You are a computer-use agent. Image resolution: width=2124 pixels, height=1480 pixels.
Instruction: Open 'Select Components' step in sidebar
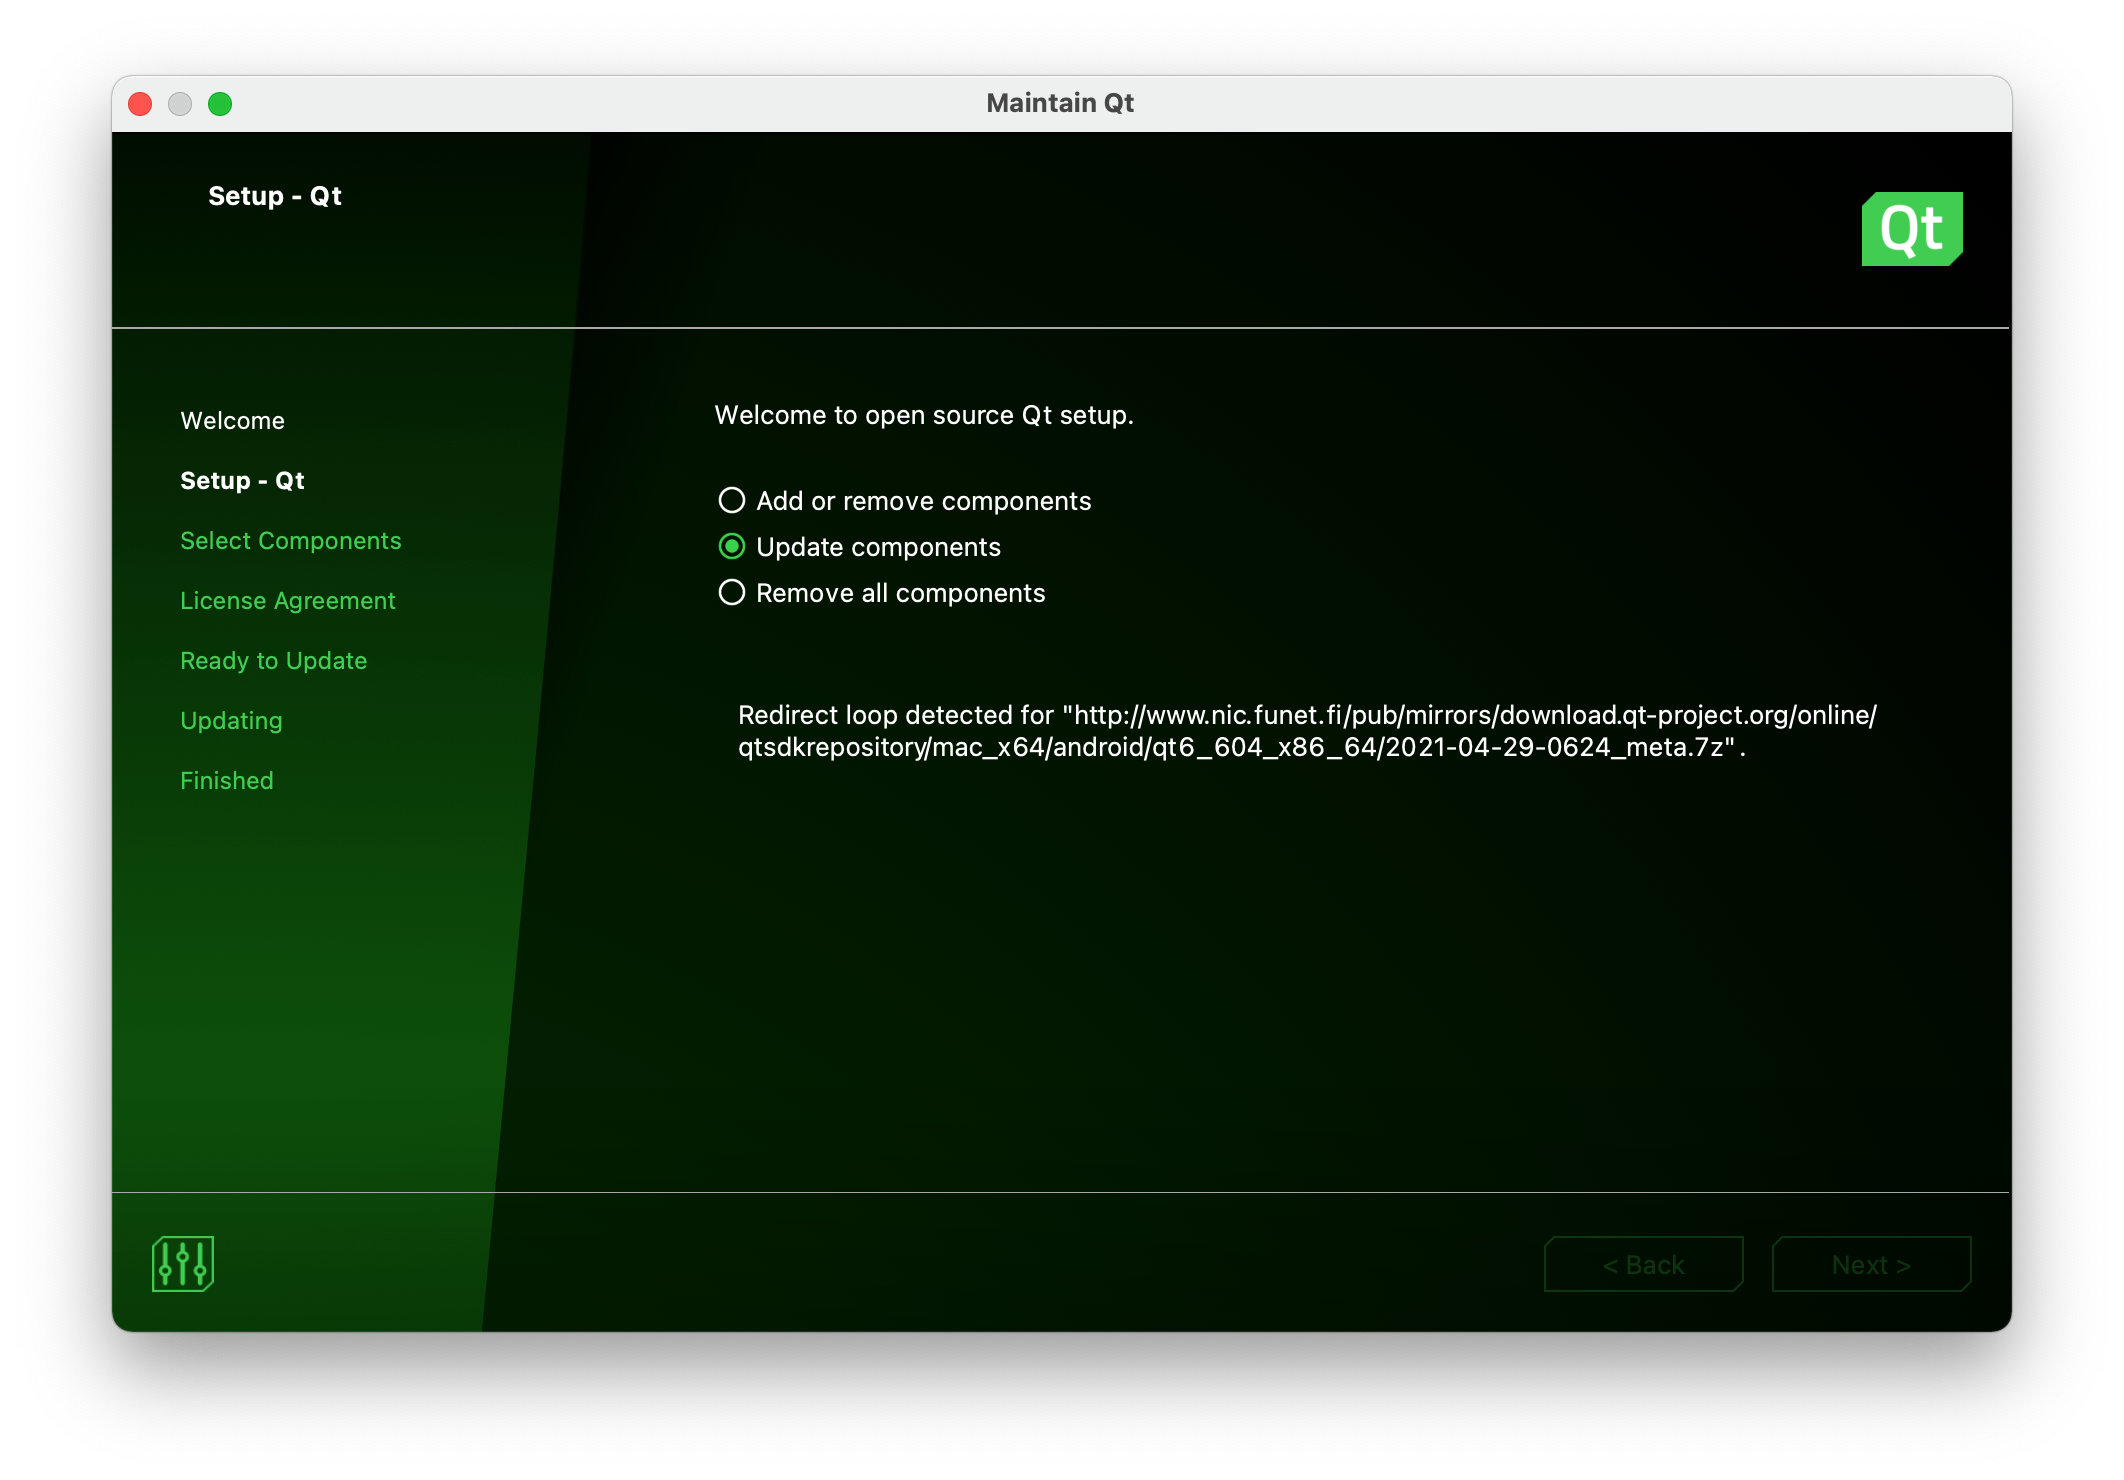(x=291, y=541)
